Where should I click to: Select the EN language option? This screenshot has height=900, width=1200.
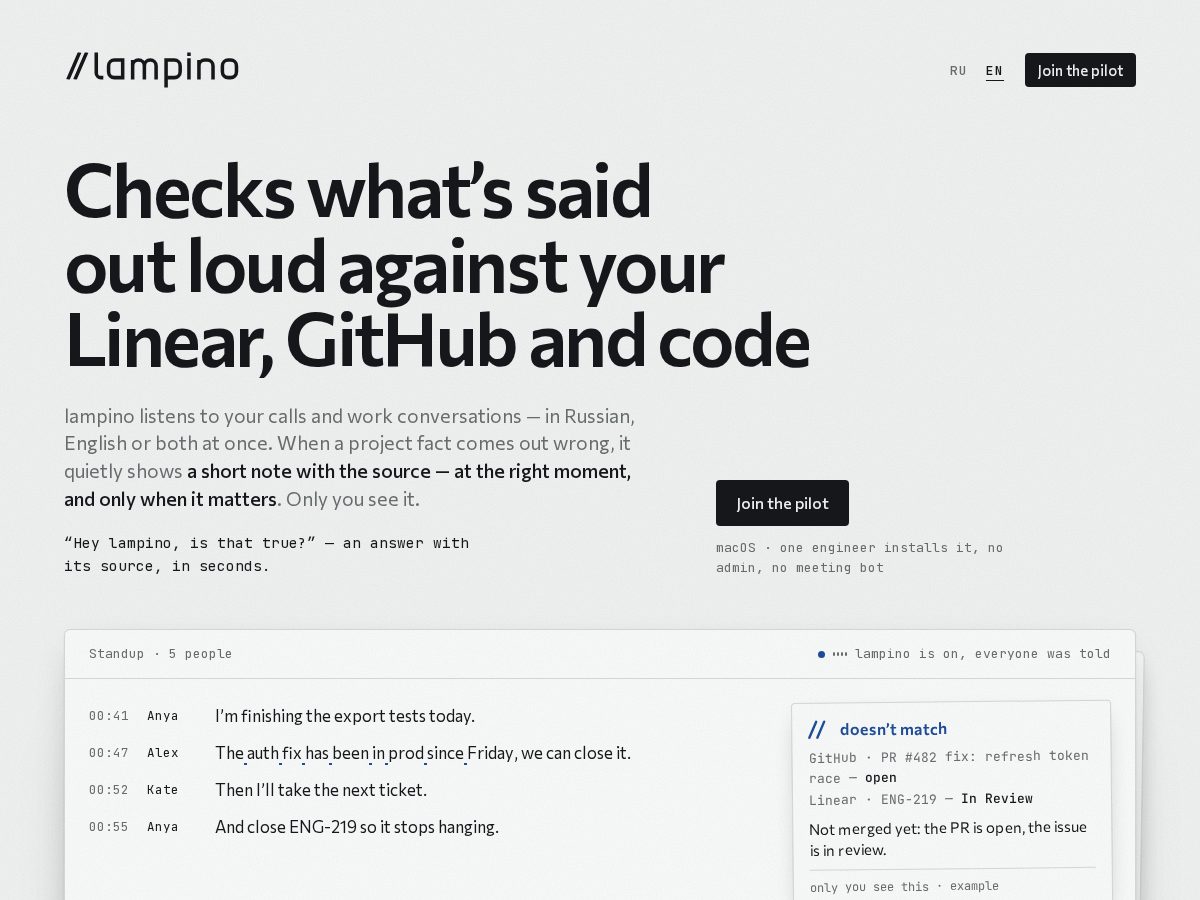[994, 71]
